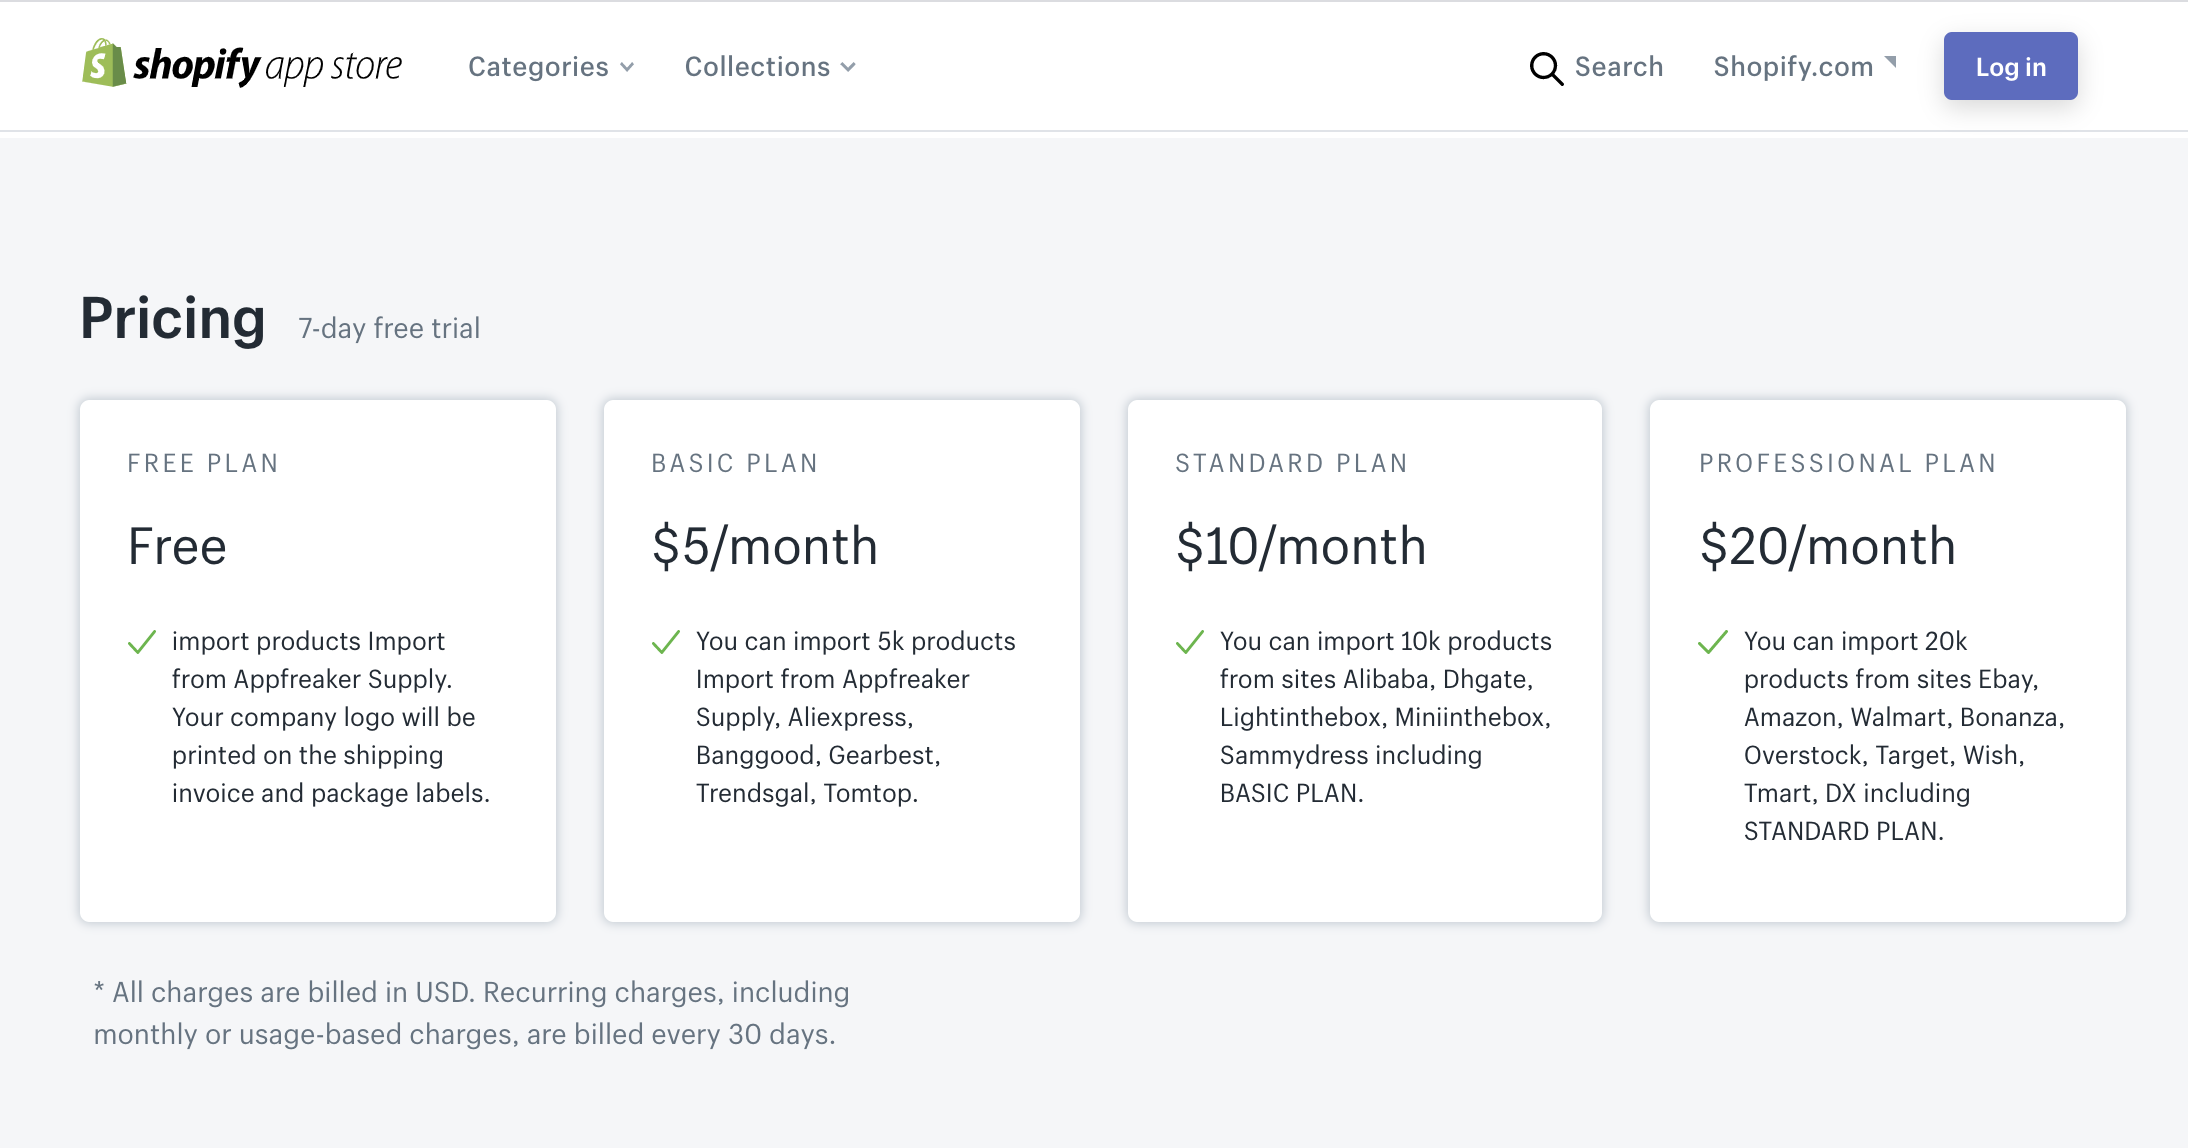Expand the Categories chevron arrow
The width and height of the screenshot is (2188, 1148).
[628, 67]
